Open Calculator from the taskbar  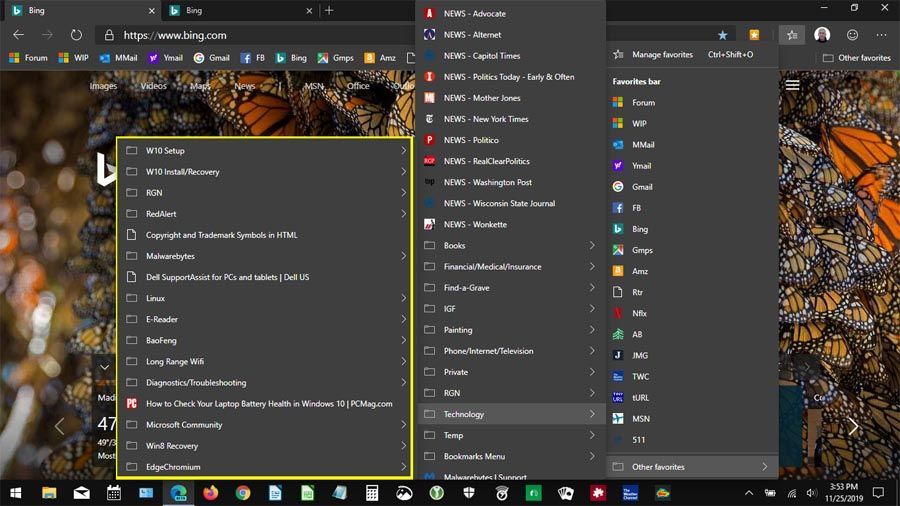(372, 493)
